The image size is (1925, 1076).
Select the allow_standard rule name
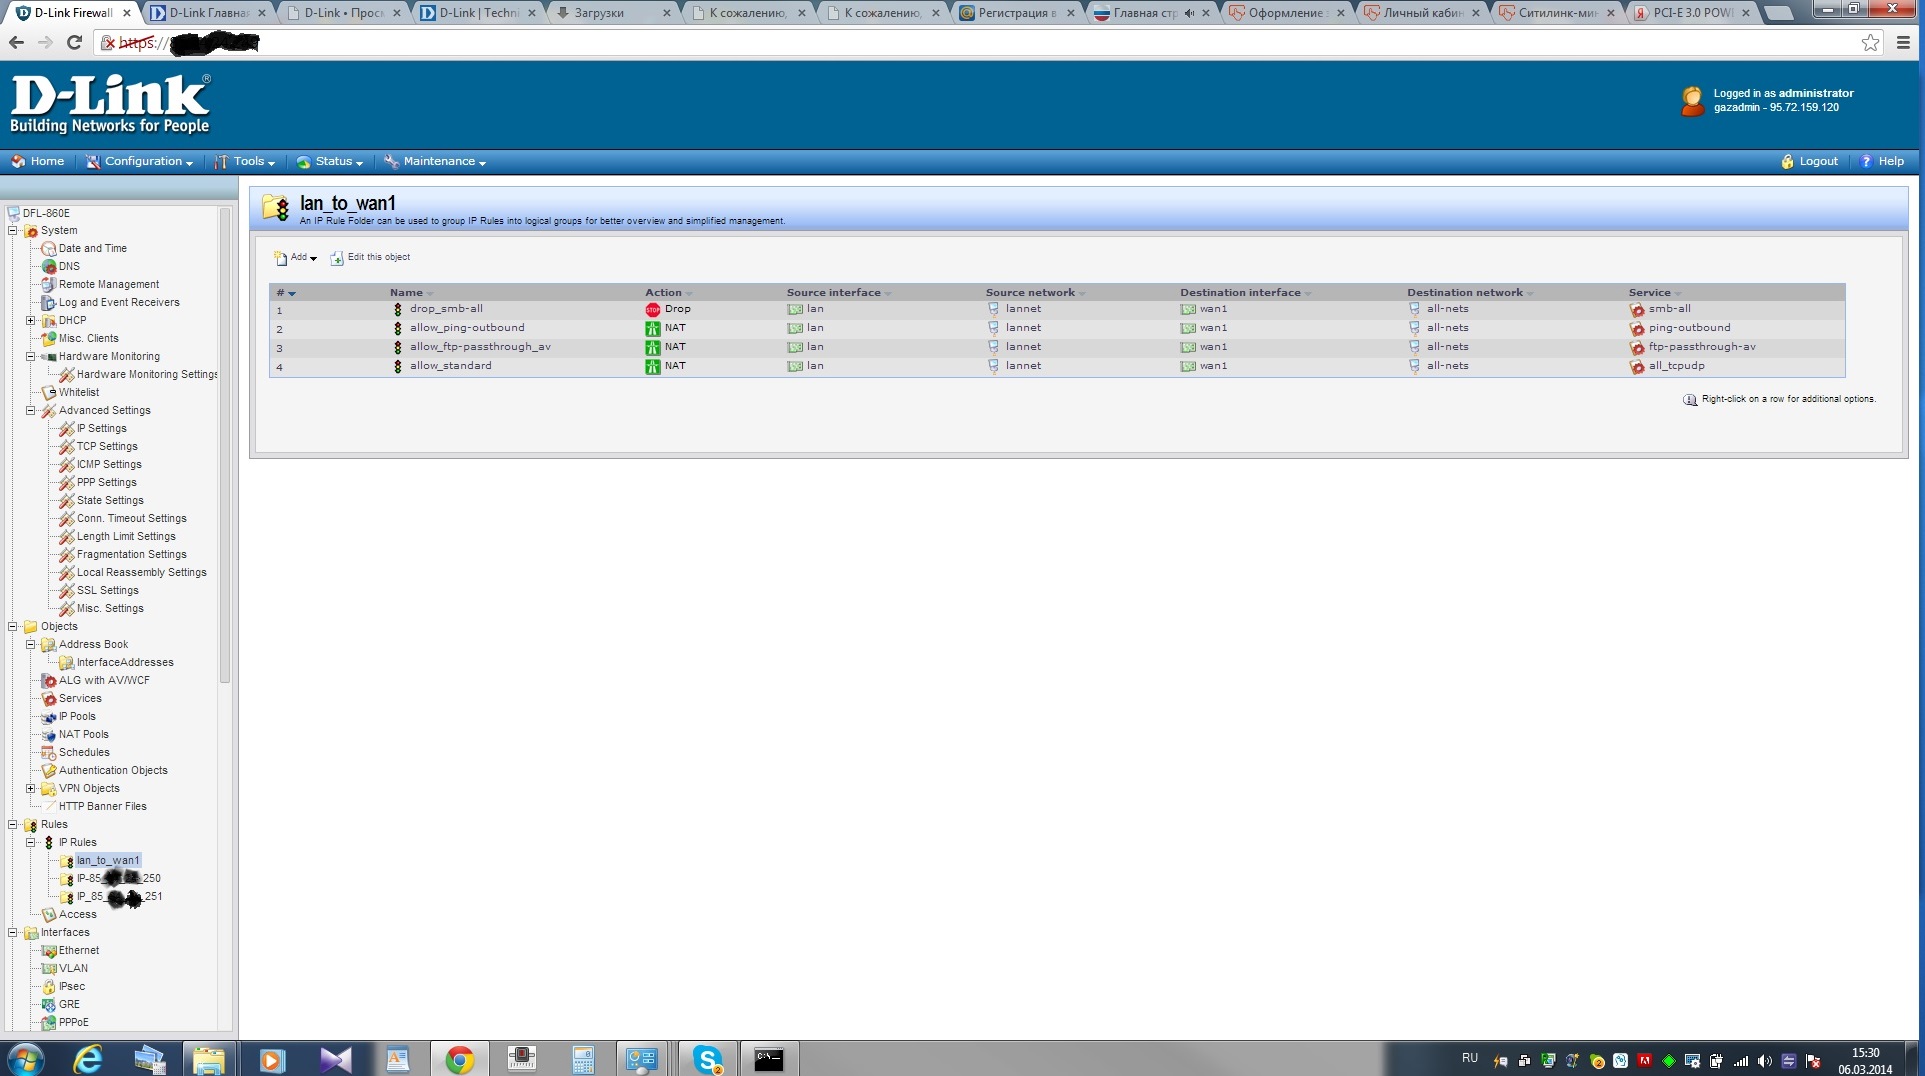tap(450, 366)
